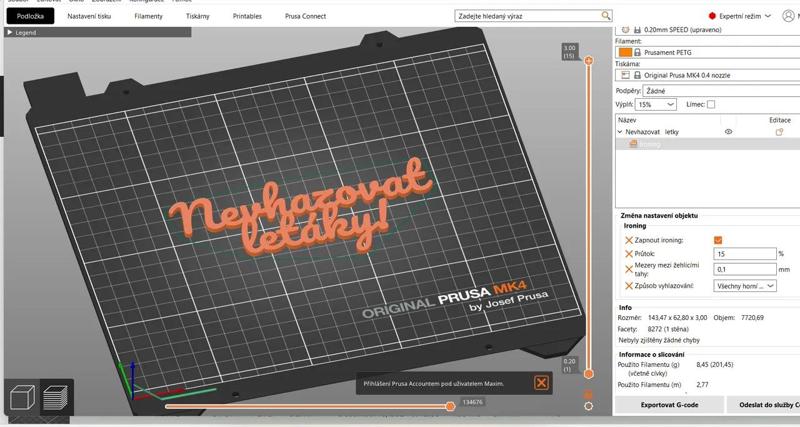Screen dimensions: 800x427
Task: Click the lock icon beside Prusament PETG
Action: pos(637,52)
